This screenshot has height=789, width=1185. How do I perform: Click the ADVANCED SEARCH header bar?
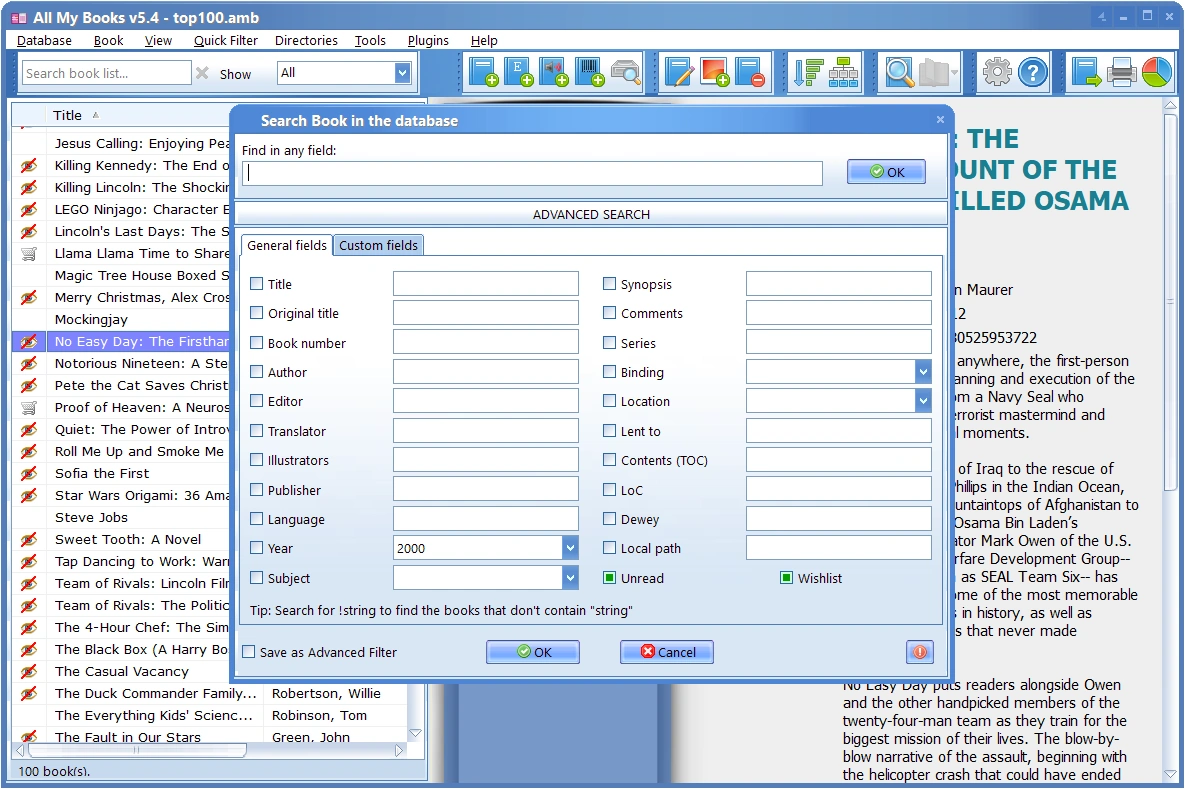coord(591,214)
